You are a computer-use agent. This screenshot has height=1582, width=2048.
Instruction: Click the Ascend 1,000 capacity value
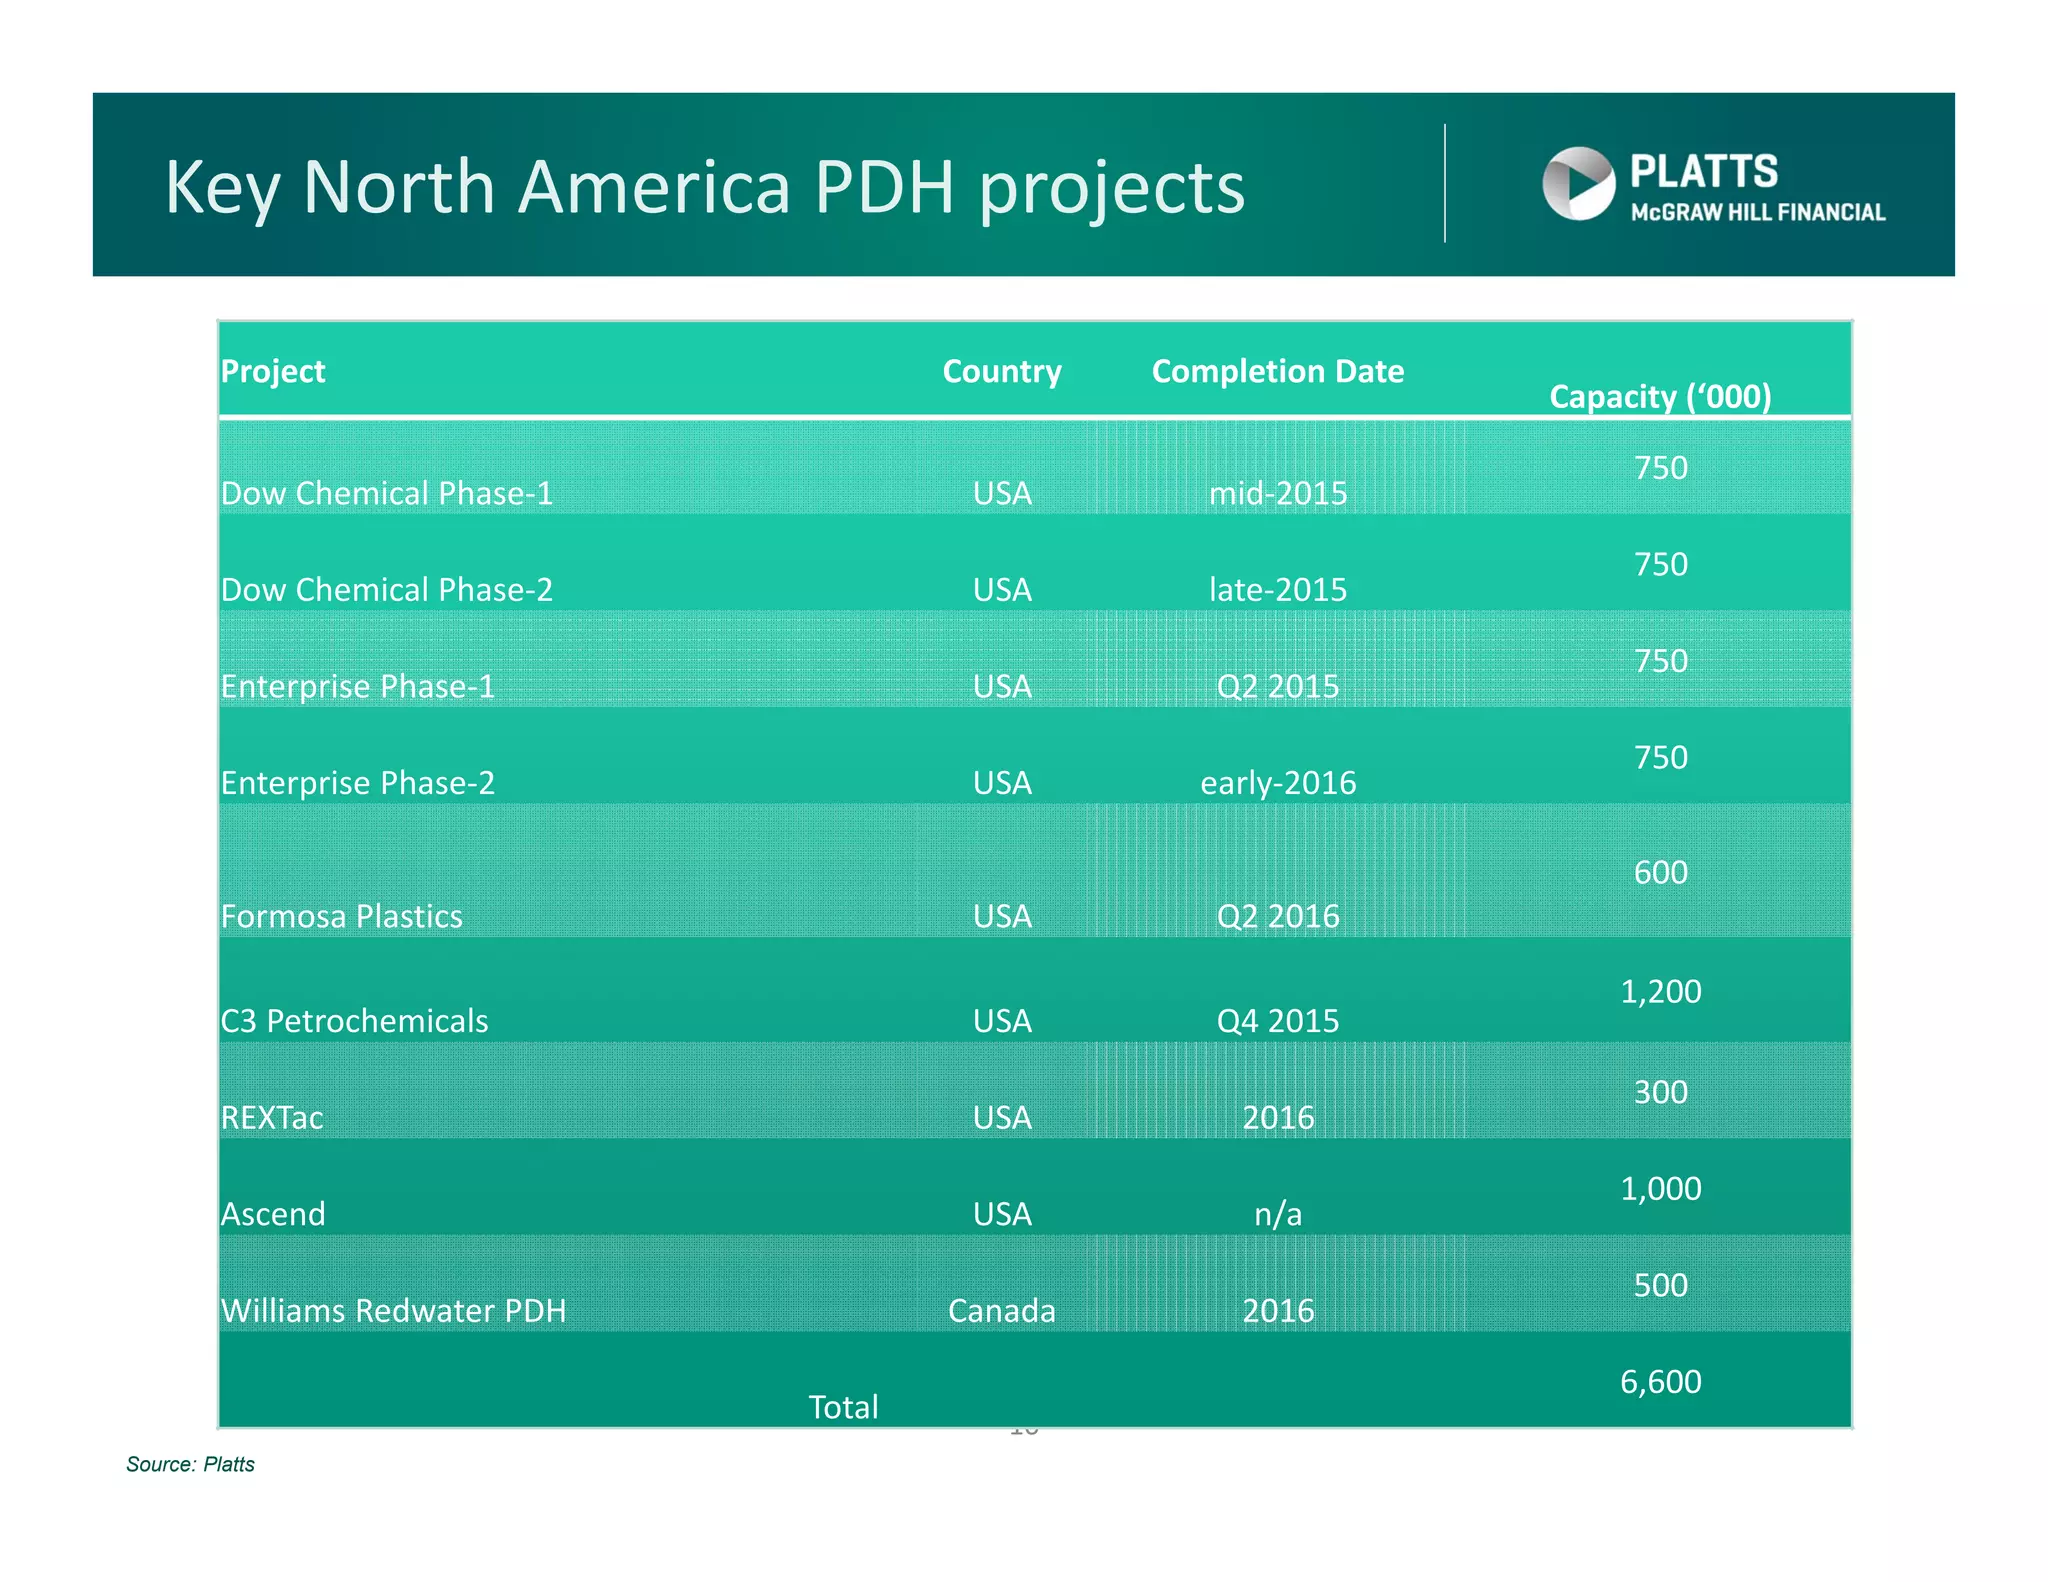1659,1188
